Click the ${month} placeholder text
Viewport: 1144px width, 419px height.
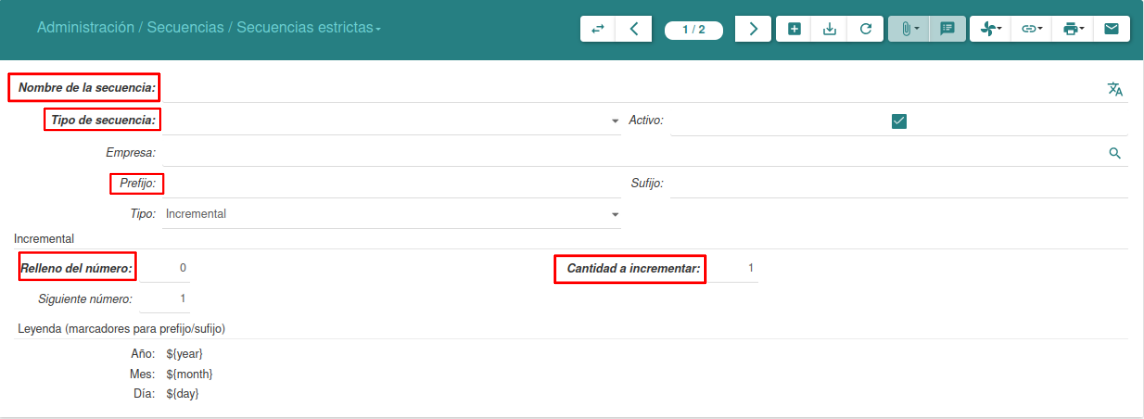click(x=190, y=374)
